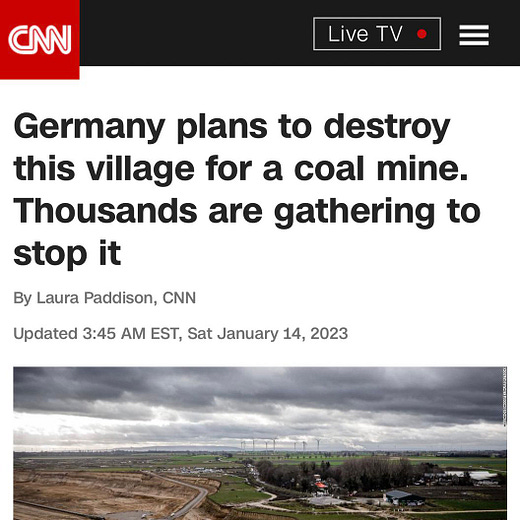This screenshot has height=520, width=520.
Task: Open the aerial coal mine photo
Action: [x=260, y=443]
